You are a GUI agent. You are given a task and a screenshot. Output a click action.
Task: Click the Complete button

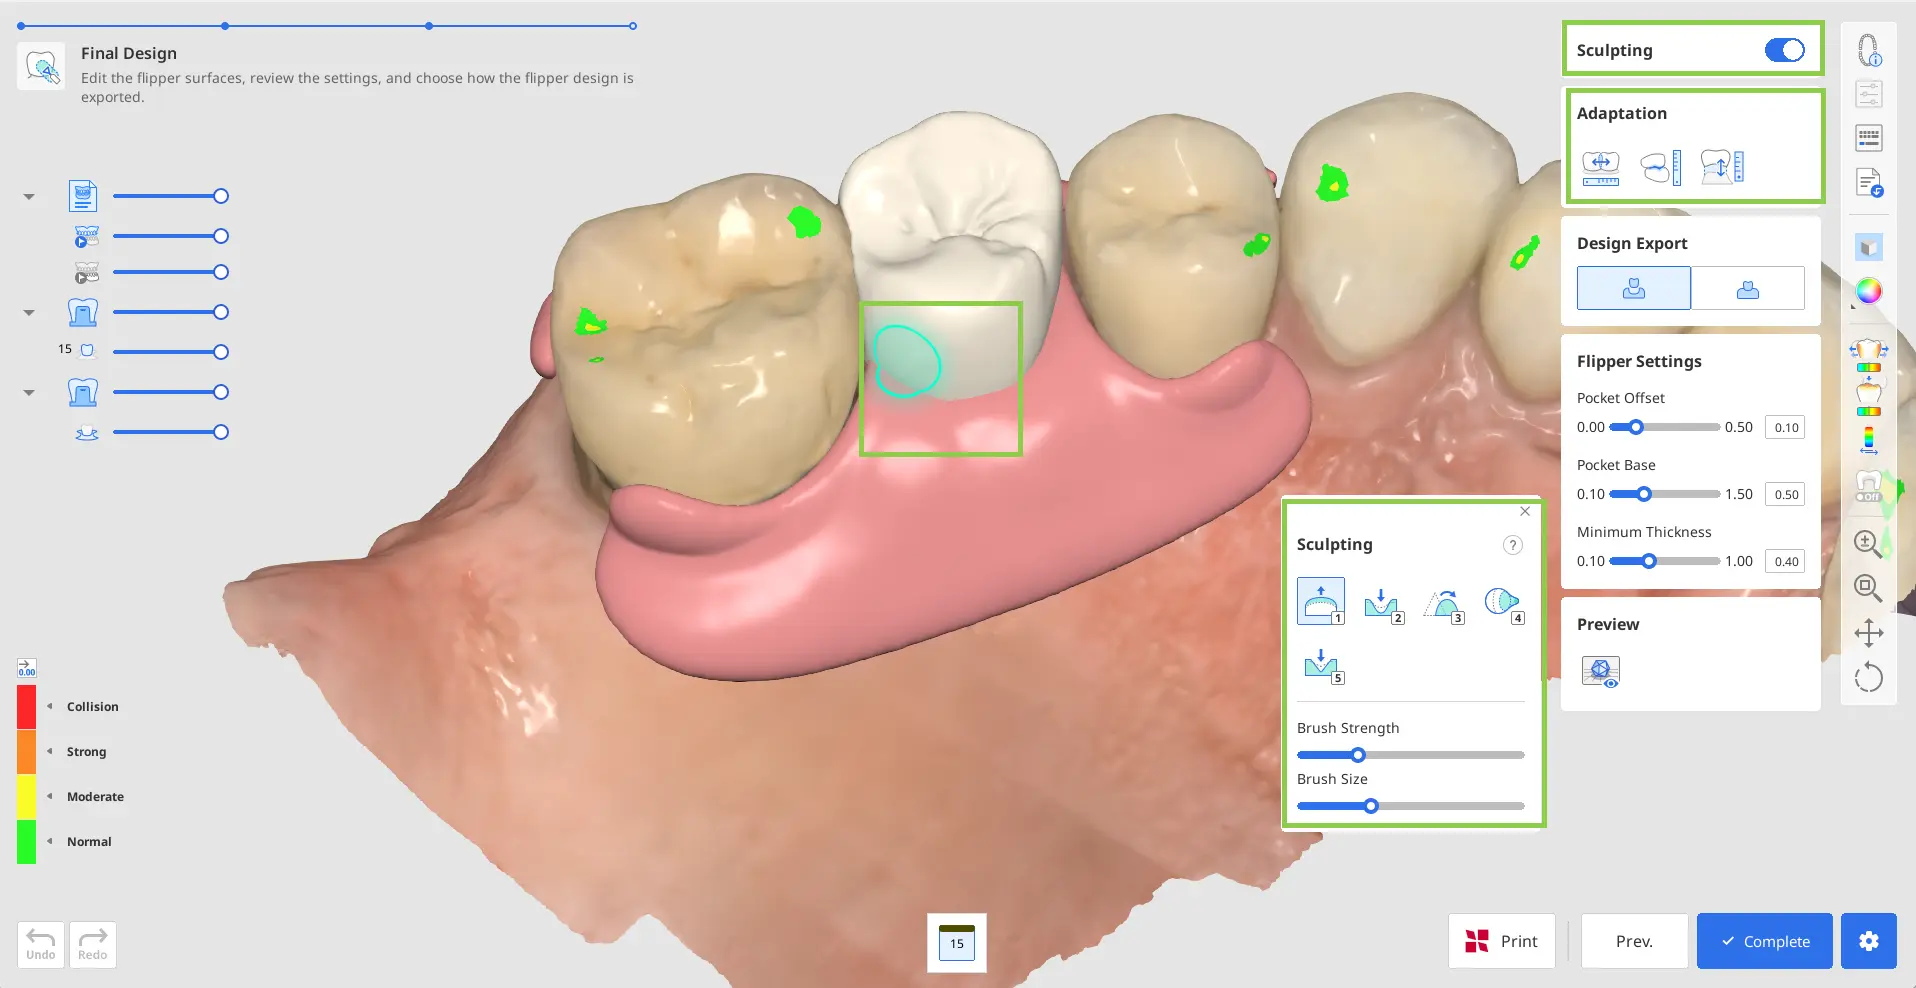click(x=1765, y=941)
